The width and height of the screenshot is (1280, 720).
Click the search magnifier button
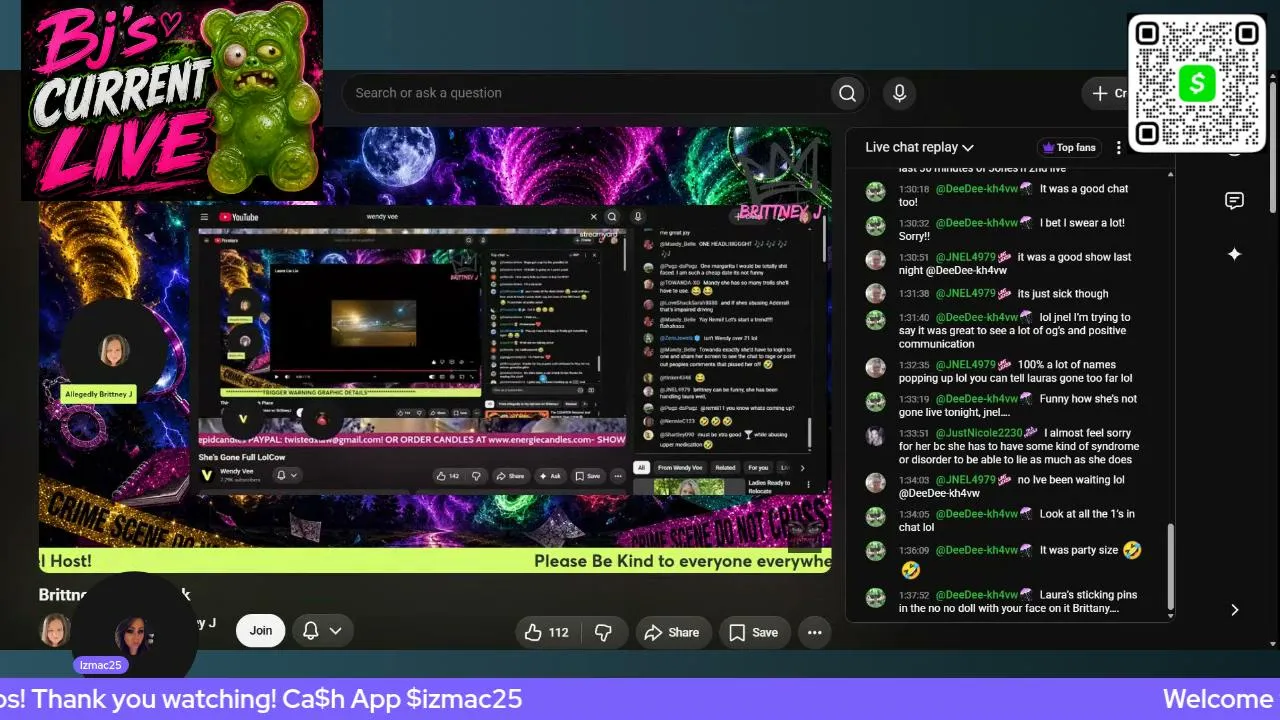tap(847, 93)
